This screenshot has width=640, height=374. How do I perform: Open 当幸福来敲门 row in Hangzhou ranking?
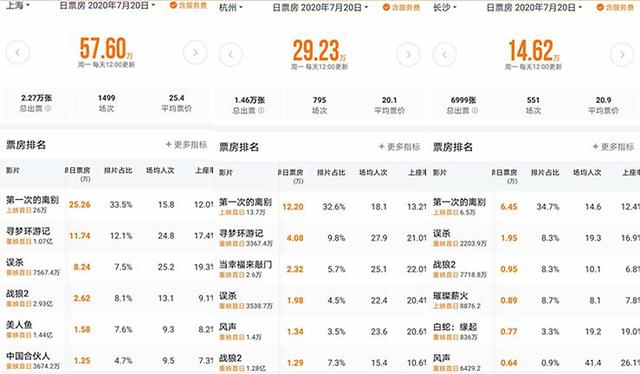tap(320, 269)
